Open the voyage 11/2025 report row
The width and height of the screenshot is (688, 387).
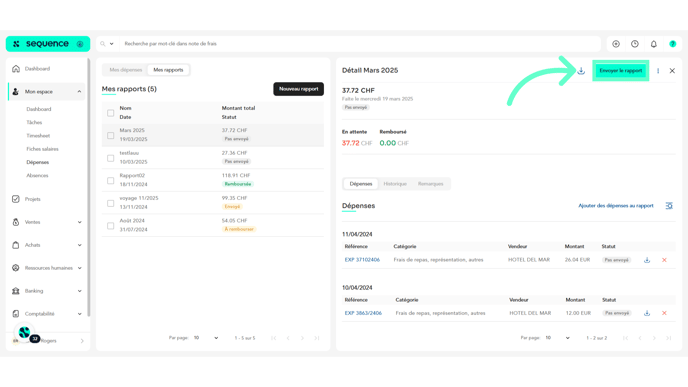pyautogui.click(x=213, y=203)
